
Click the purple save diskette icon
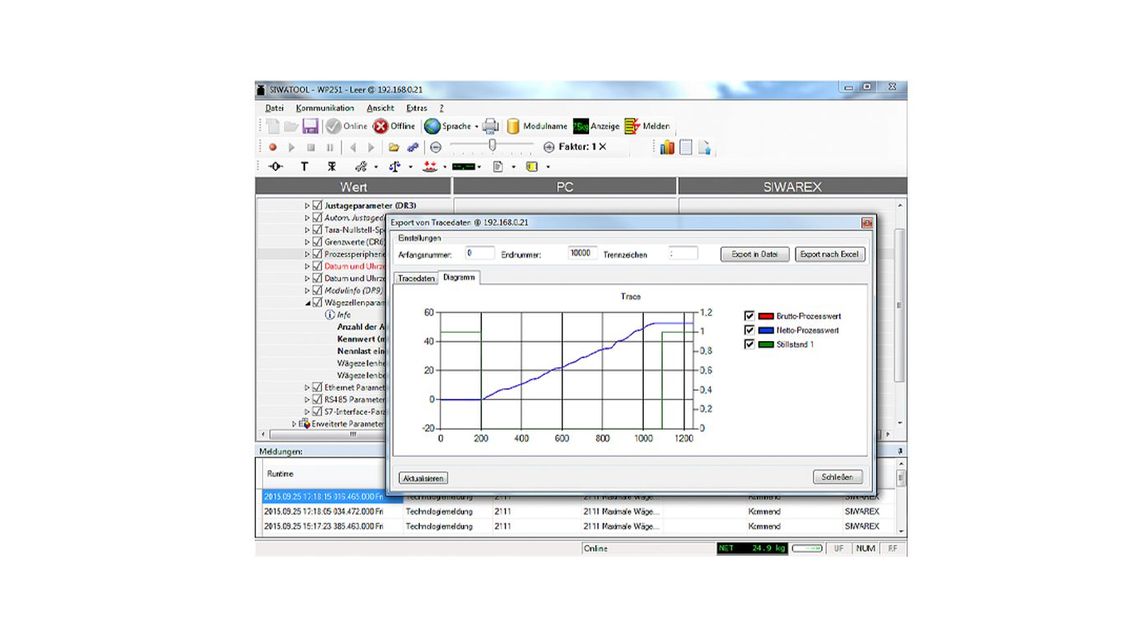coord(310,126)
